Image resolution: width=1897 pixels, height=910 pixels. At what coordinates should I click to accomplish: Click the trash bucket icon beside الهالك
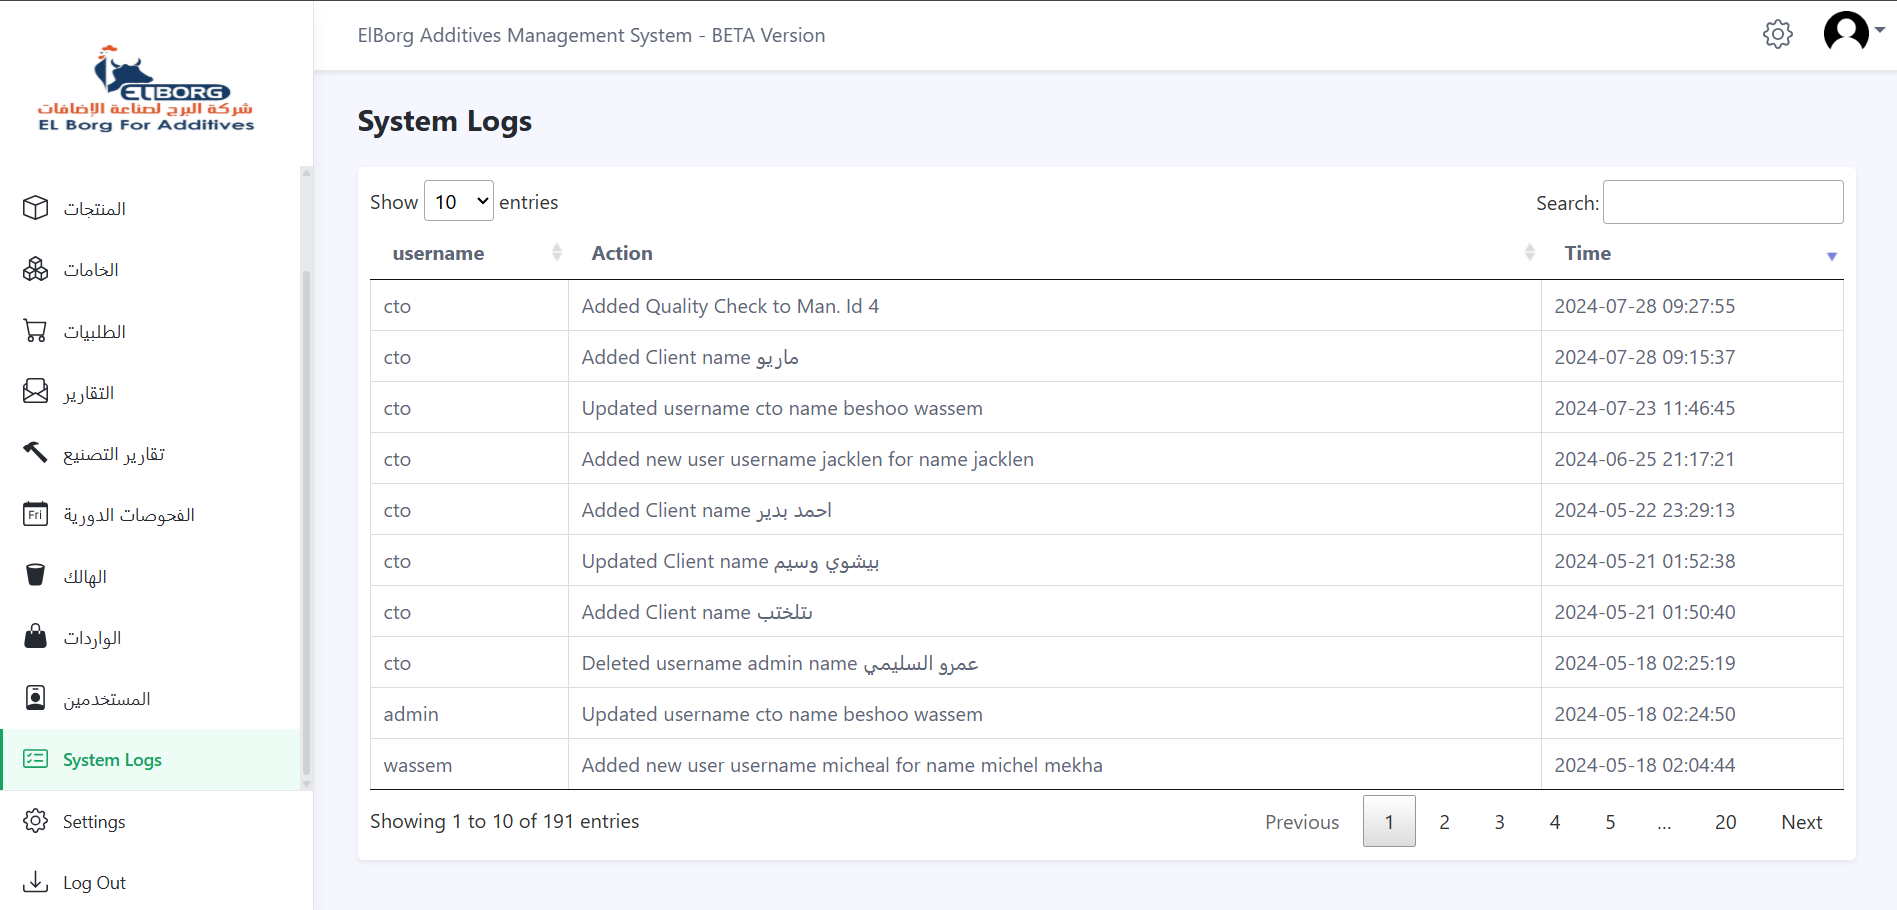[x=36, y=575]
